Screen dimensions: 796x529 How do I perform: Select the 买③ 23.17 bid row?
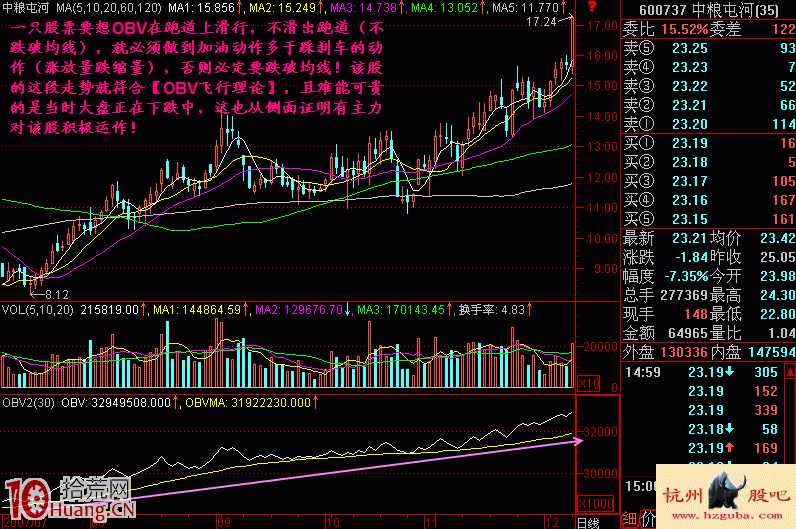click(x=709, y=181)
